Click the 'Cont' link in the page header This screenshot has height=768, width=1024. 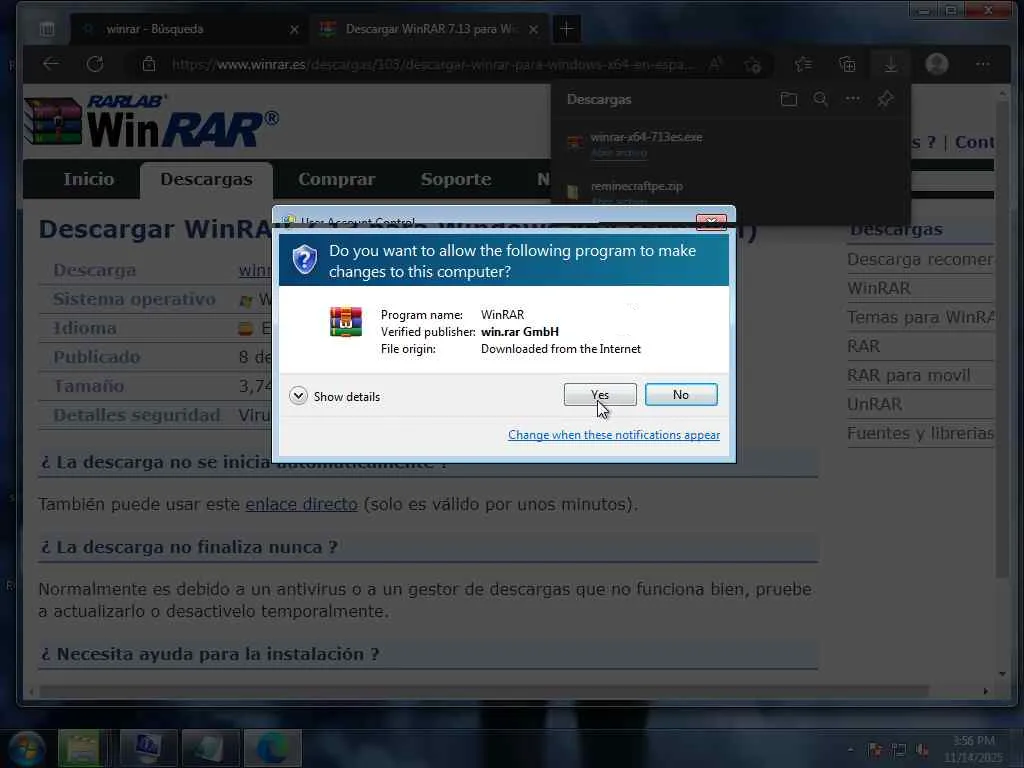point(974,142)
